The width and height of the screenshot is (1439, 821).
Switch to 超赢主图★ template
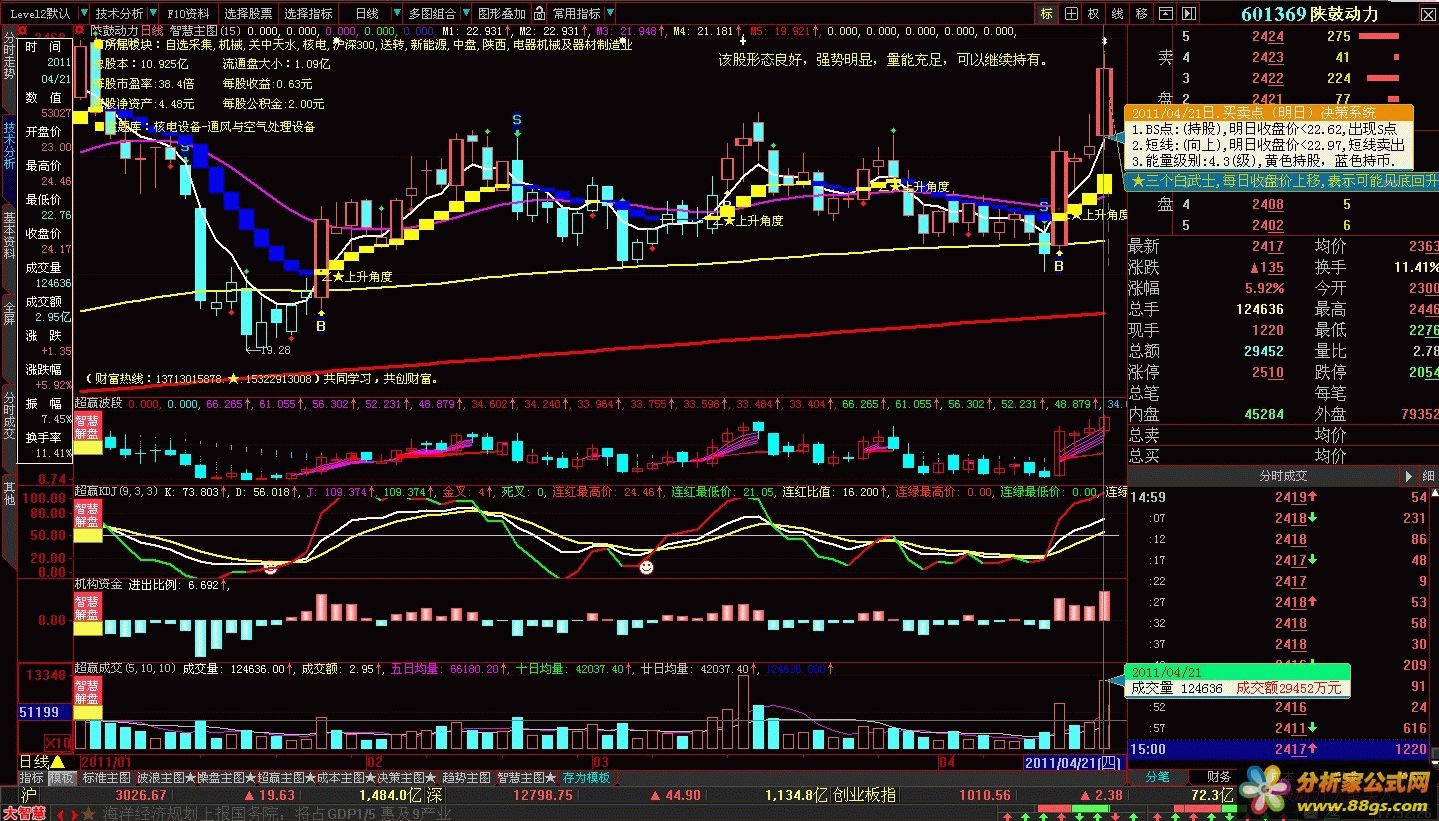(286, 777)
